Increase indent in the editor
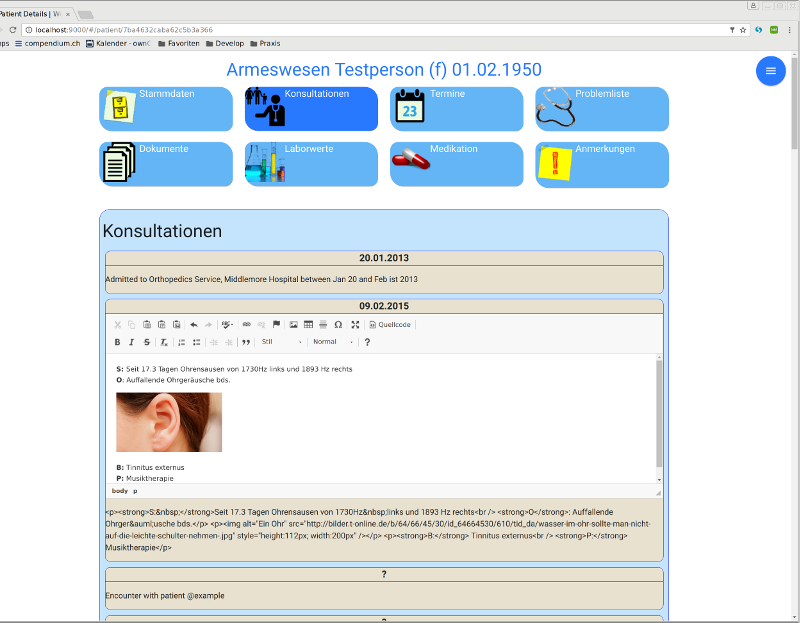 [229, 342]
